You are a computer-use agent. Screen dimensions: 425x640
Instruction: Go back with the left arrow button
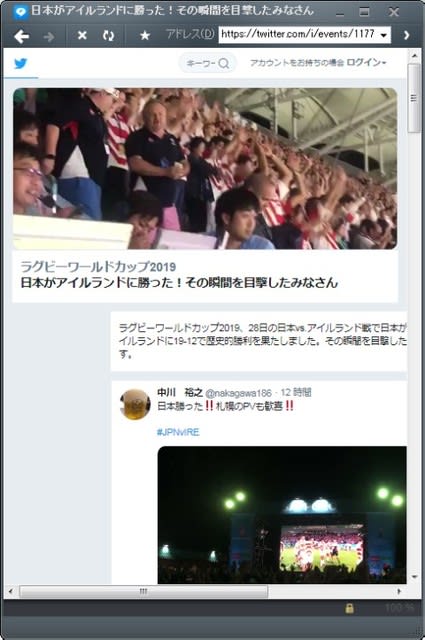21,36
